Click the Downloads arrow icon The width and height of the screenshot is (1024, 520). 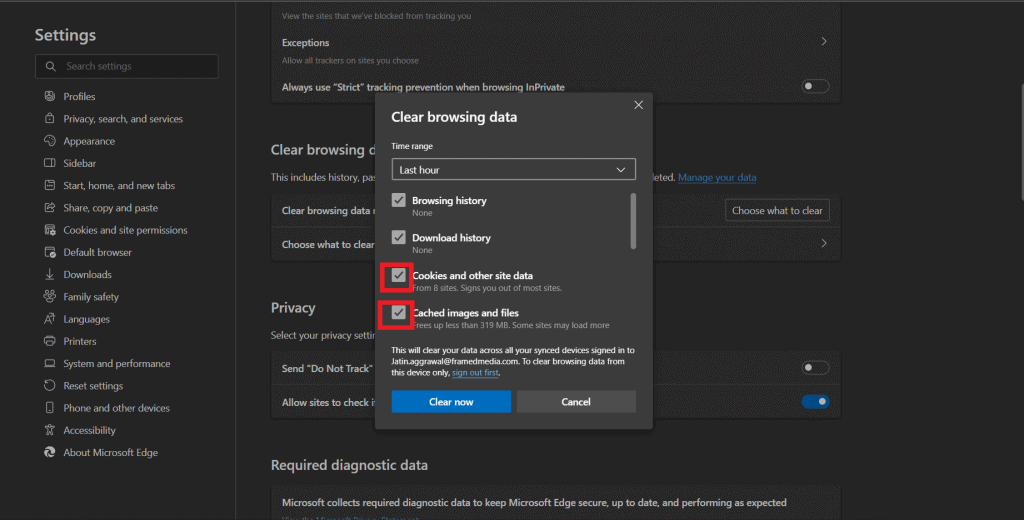pyautogui.click(x=50, y=274)
